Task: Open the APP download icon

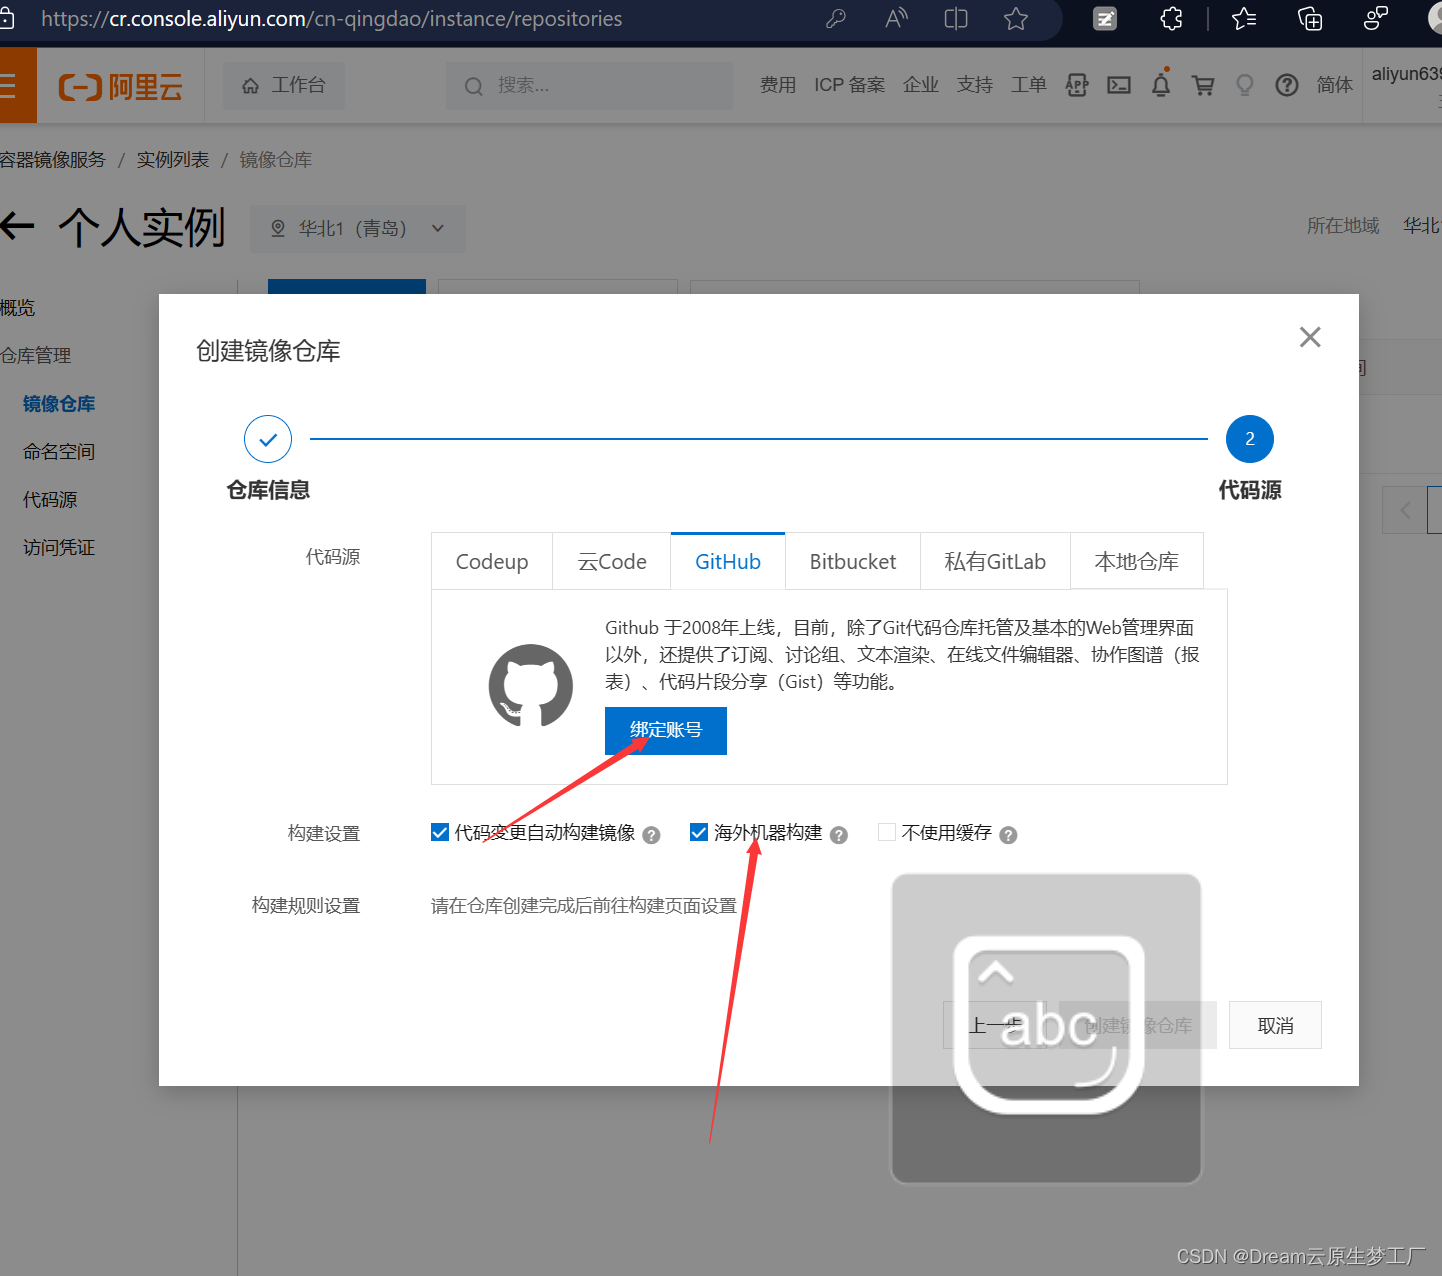Action: [1077, 86]
